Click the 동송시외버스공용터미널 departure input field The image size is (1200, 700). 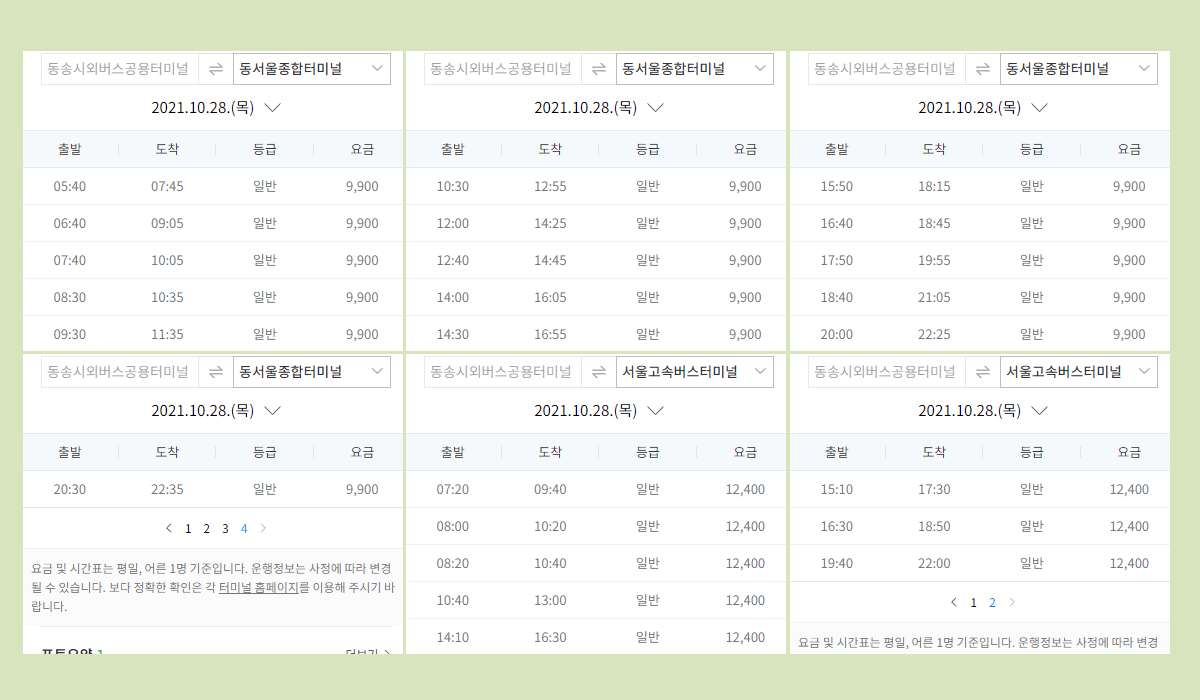(x=119, y=68)
